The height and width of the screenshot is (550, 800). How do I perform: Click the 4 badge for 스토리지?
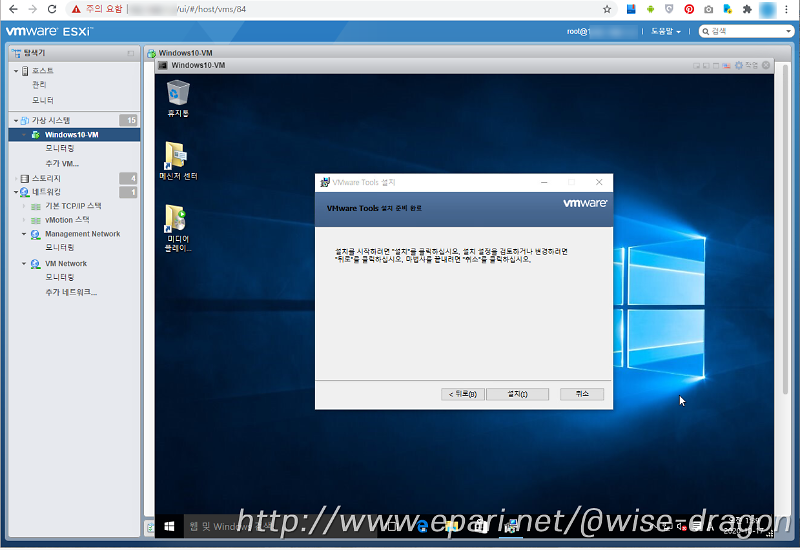(128, 178)
